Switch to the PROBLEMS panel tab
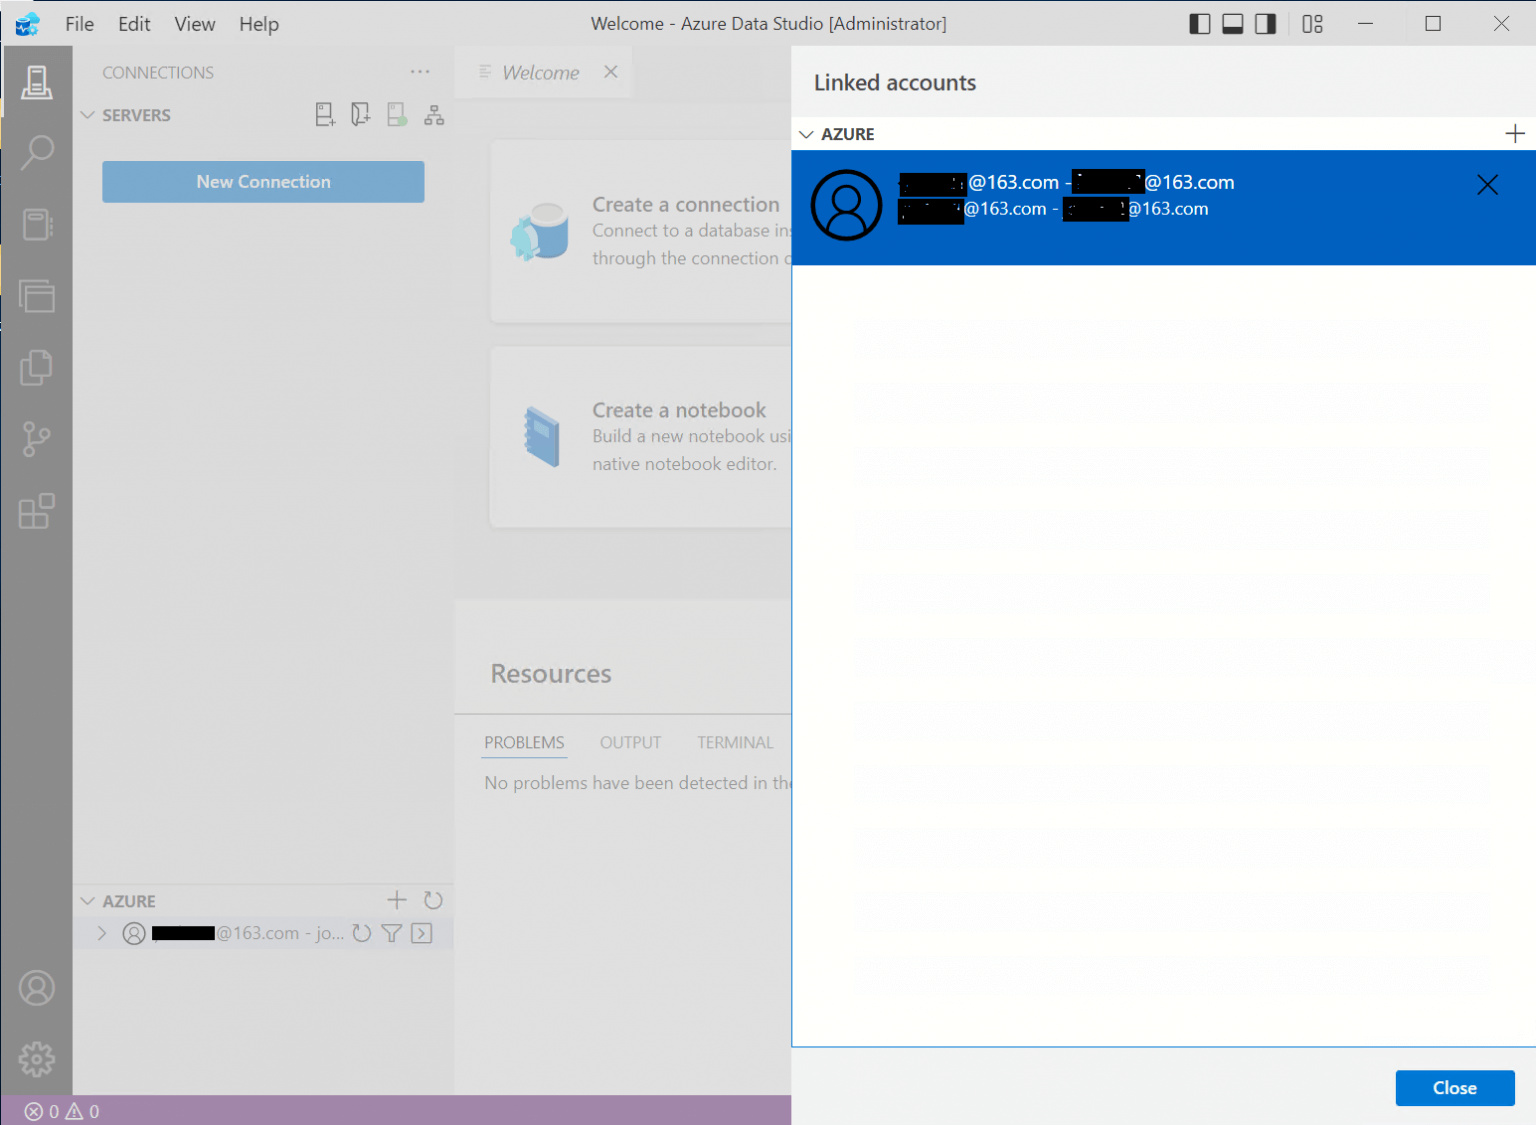This screenshot has height=1125, width=1536. point(524,742)
